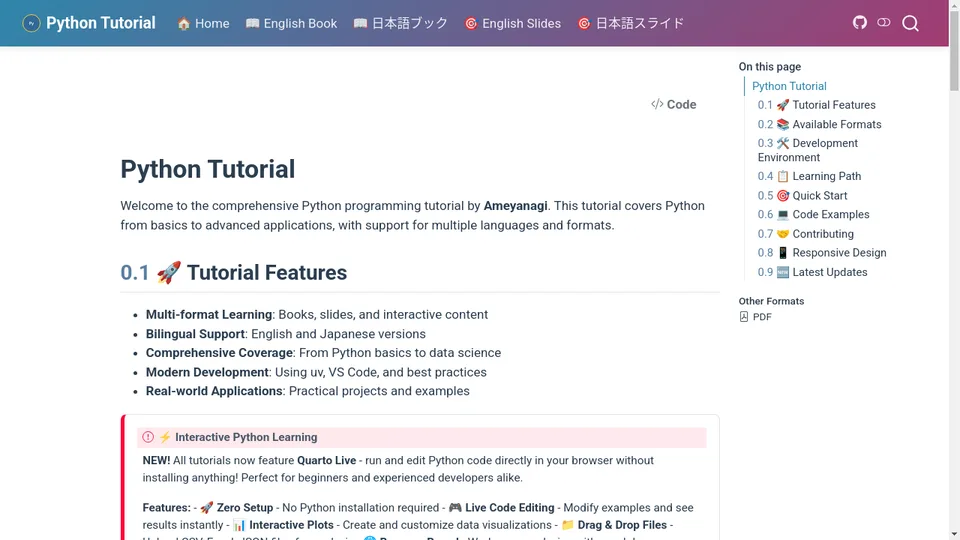
Task: Click the Python Tutorial logo icon
Action: point(31,23)
